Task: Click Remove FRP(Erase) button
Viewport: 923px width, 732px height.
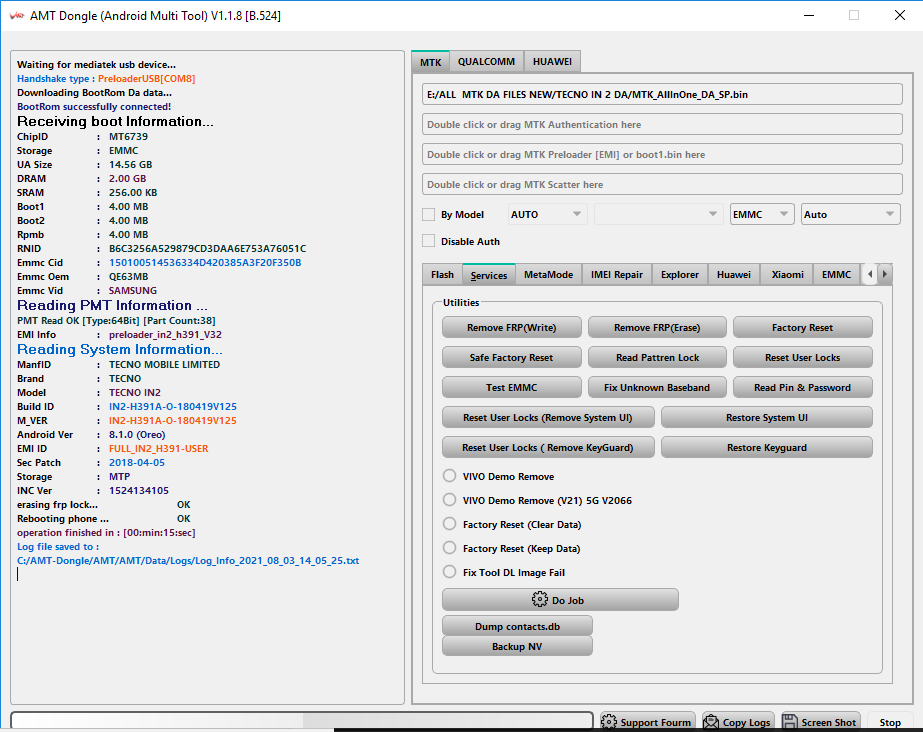Action: click(x=657, y=327)
